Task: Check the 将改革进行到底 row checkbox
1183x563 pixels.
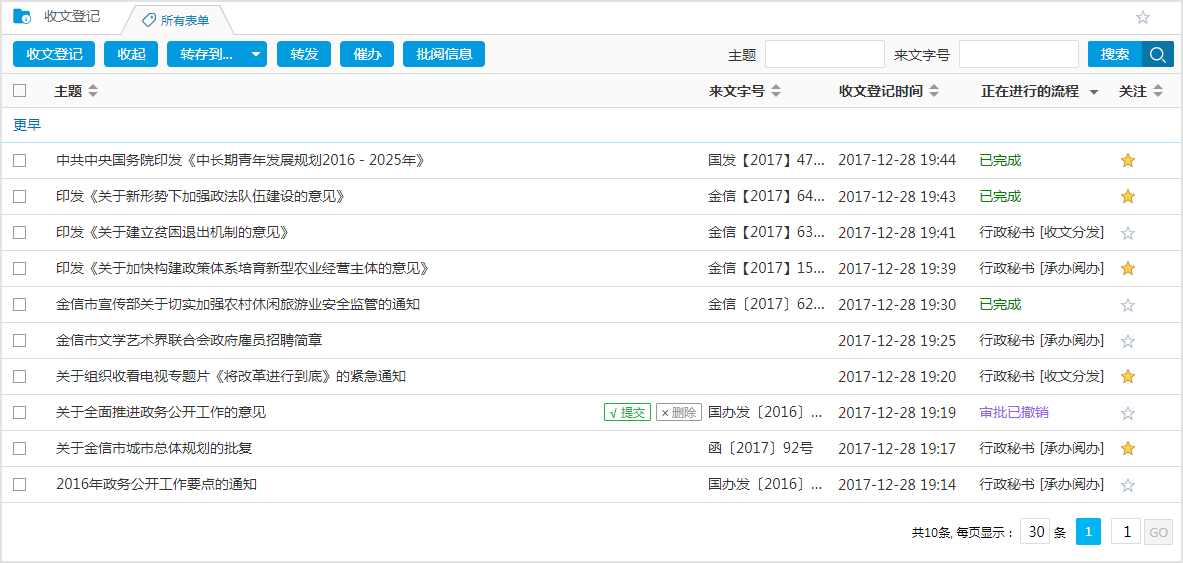Action: tap(20, 376)
